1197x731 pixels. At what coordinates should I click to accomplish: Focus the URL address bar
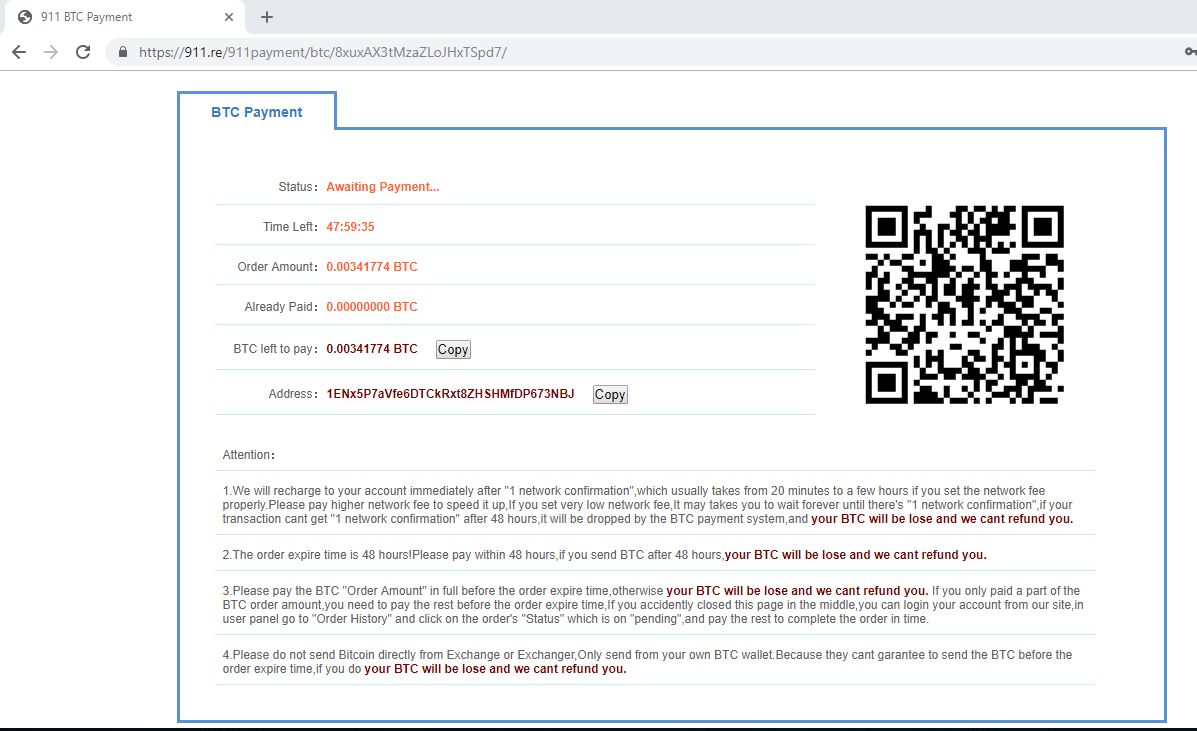[600, 52]
